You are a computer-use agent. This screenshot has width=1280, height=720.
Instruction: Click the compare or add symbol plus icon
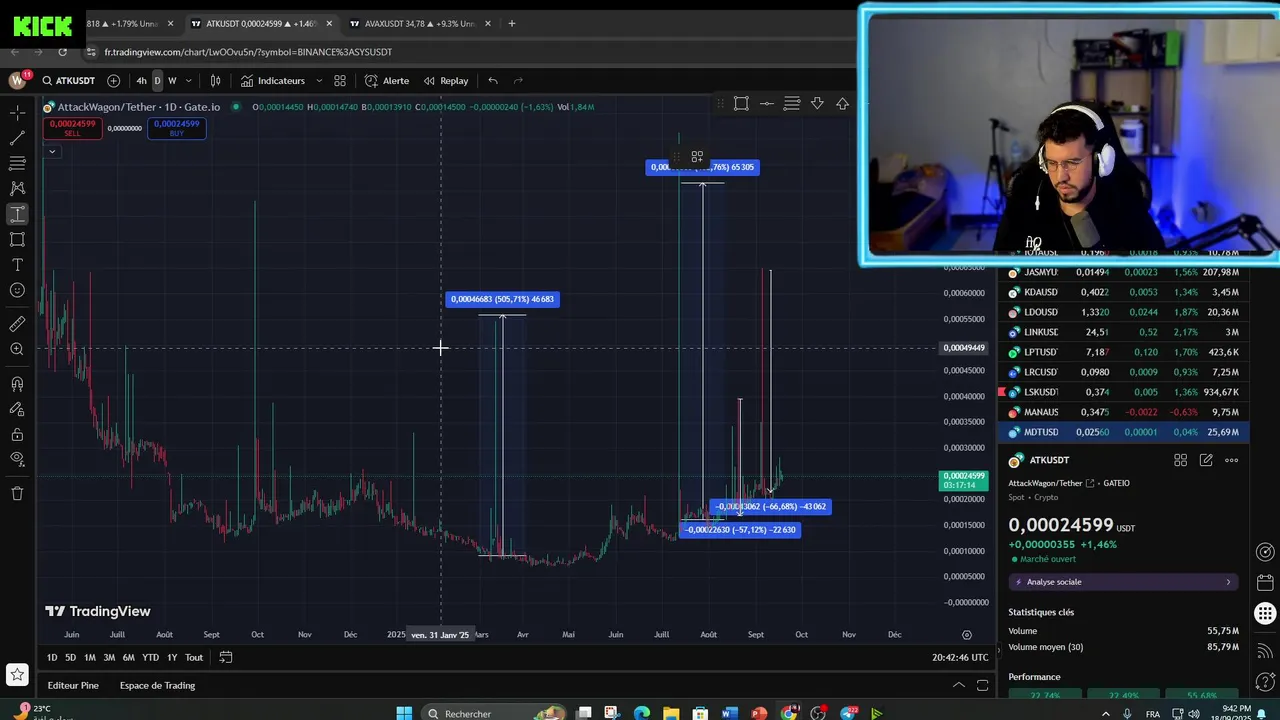(x=113, y=81)
